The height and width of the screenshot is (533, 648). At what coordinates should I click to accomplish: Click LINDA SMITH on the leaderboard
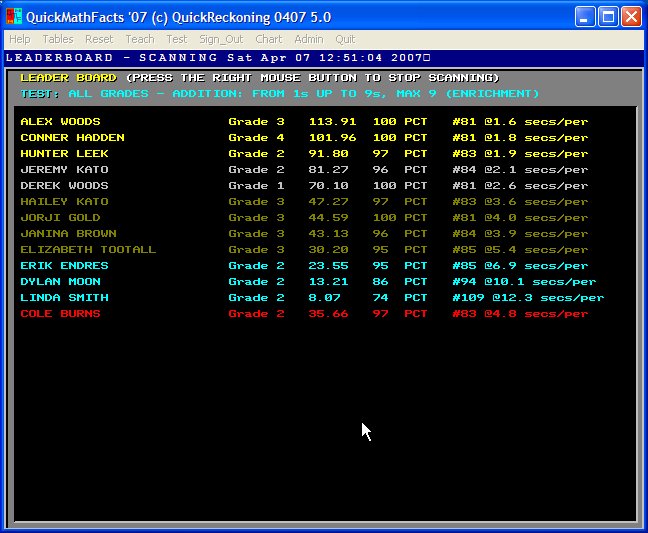coord(64,298)
